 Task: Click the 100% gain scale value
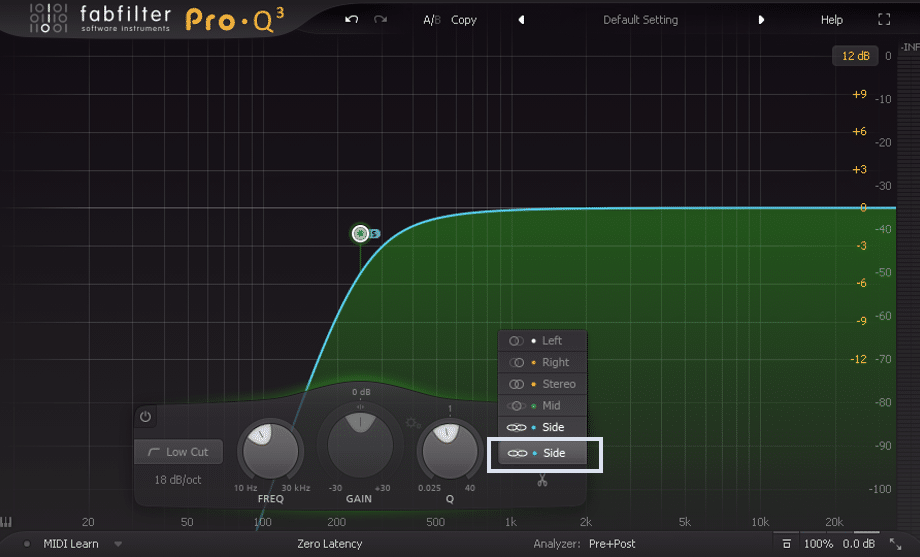tap(818, 544)
